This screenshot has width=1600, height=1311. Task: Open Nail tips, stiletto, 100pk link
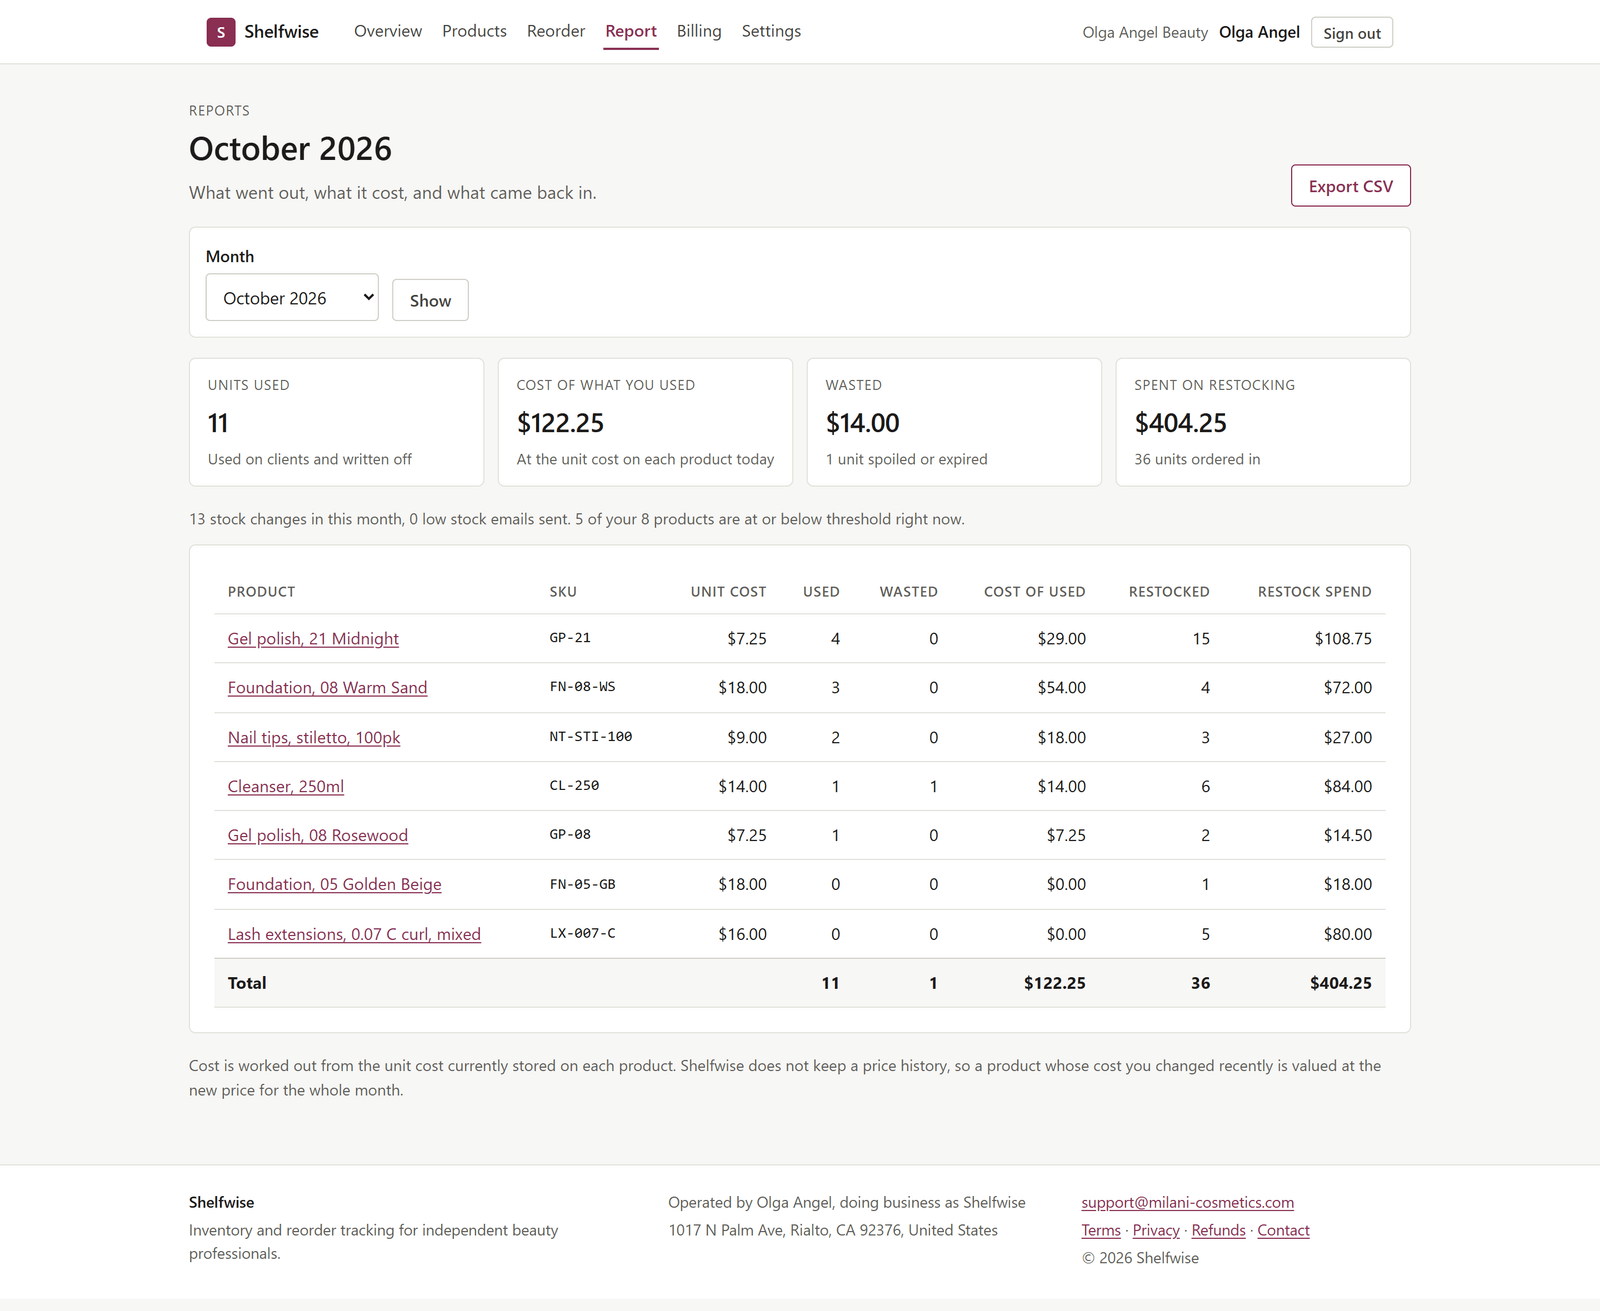pos(314,737)
